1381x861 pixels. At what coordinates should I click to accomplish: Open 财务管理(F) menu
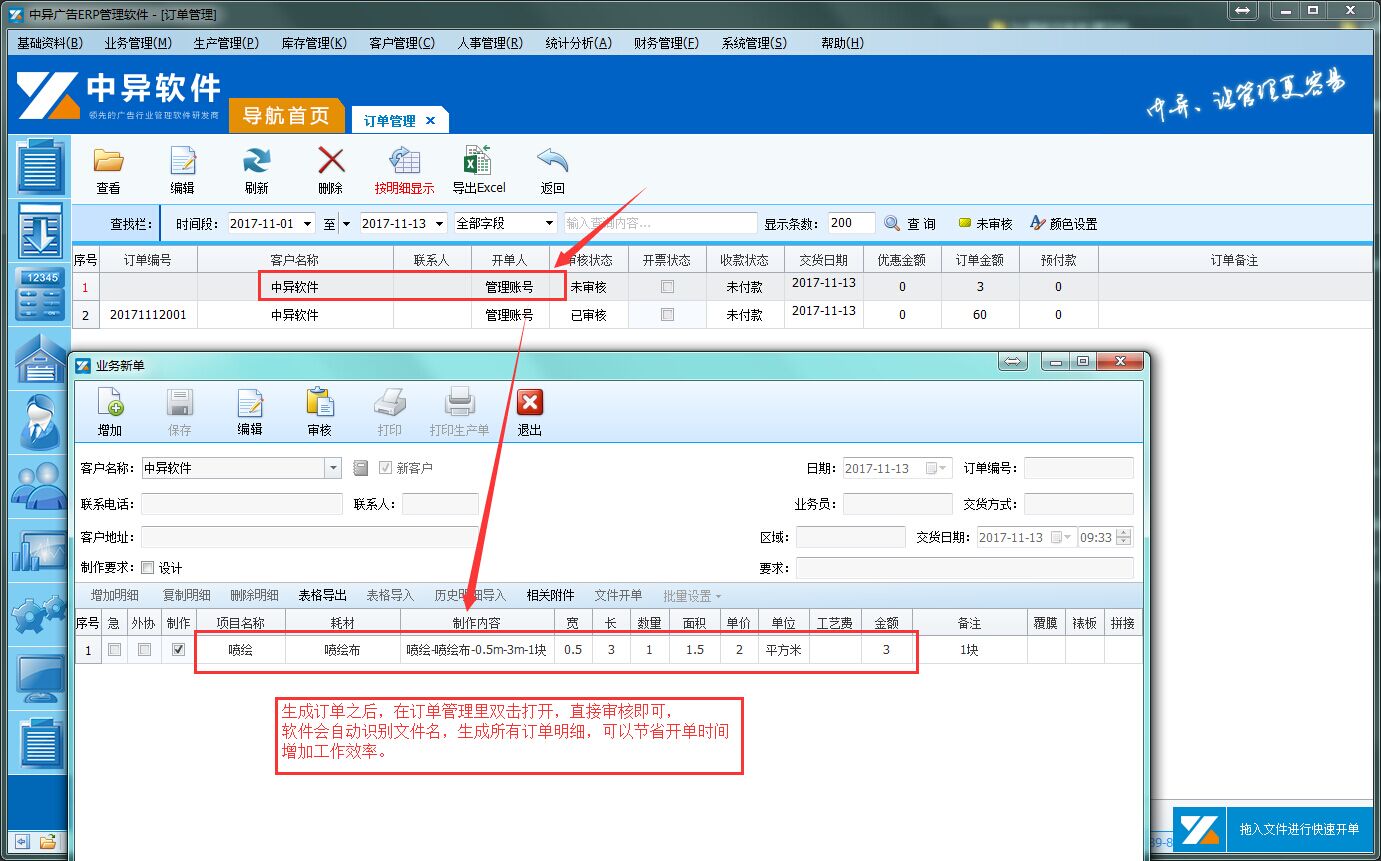click(x=667, y=43)
